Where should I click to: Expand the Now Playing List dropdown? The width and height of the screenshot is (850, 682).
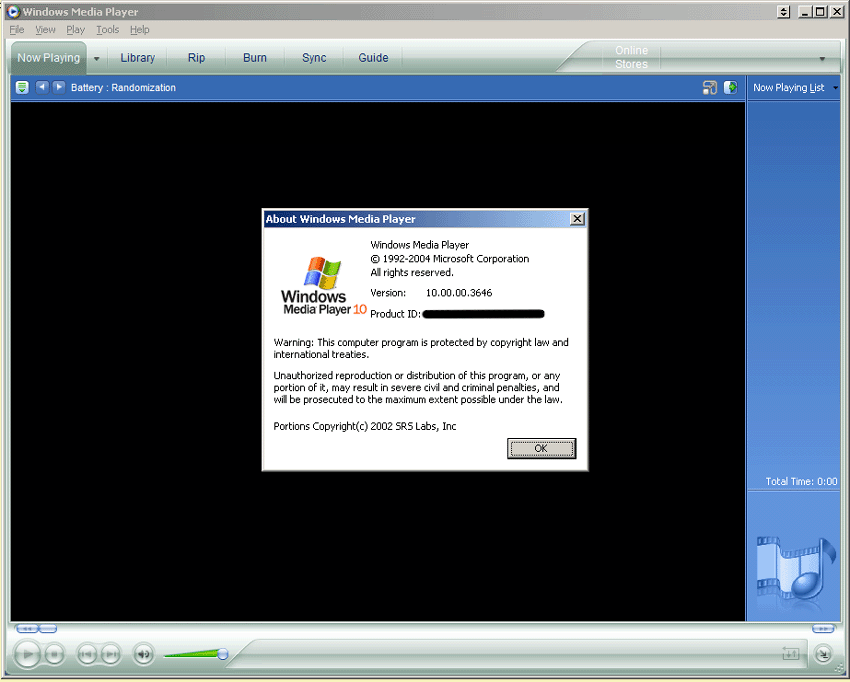pyautogui.click(x=835, y=88)
